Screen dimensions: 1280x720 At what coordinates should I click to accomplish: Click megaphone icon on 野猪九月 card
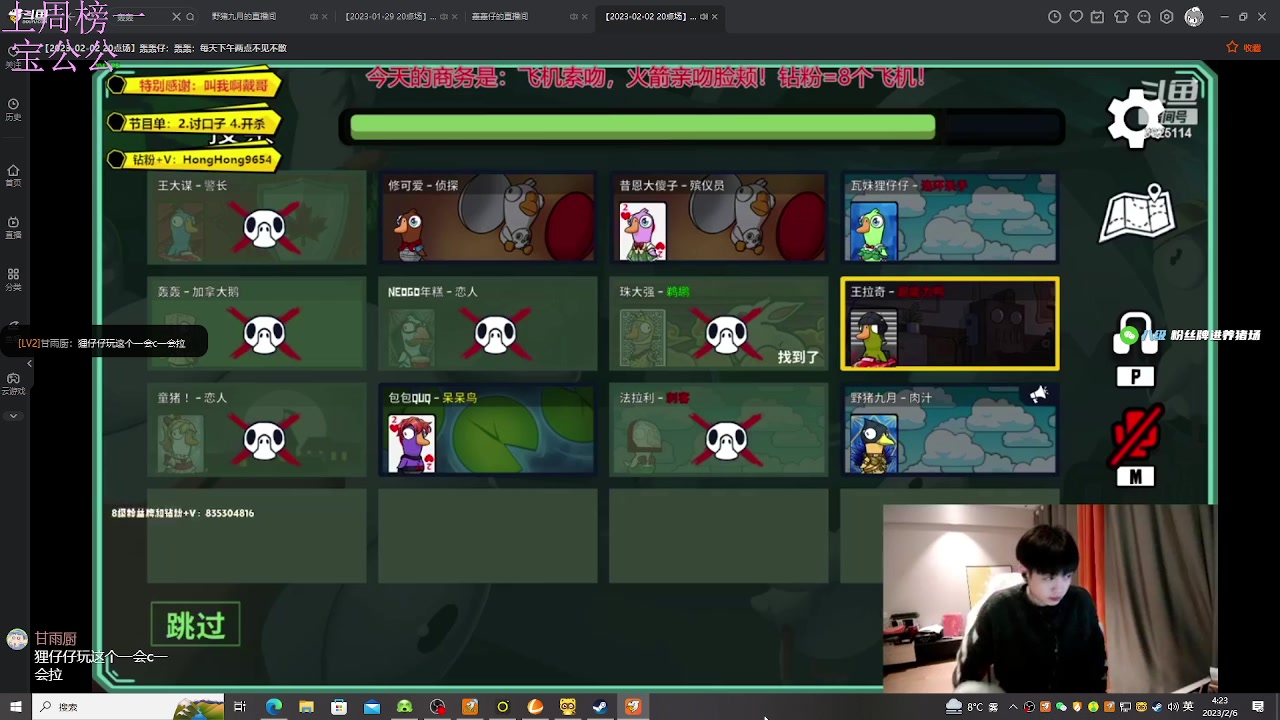pyautogui.click(x=1039, y=395)
